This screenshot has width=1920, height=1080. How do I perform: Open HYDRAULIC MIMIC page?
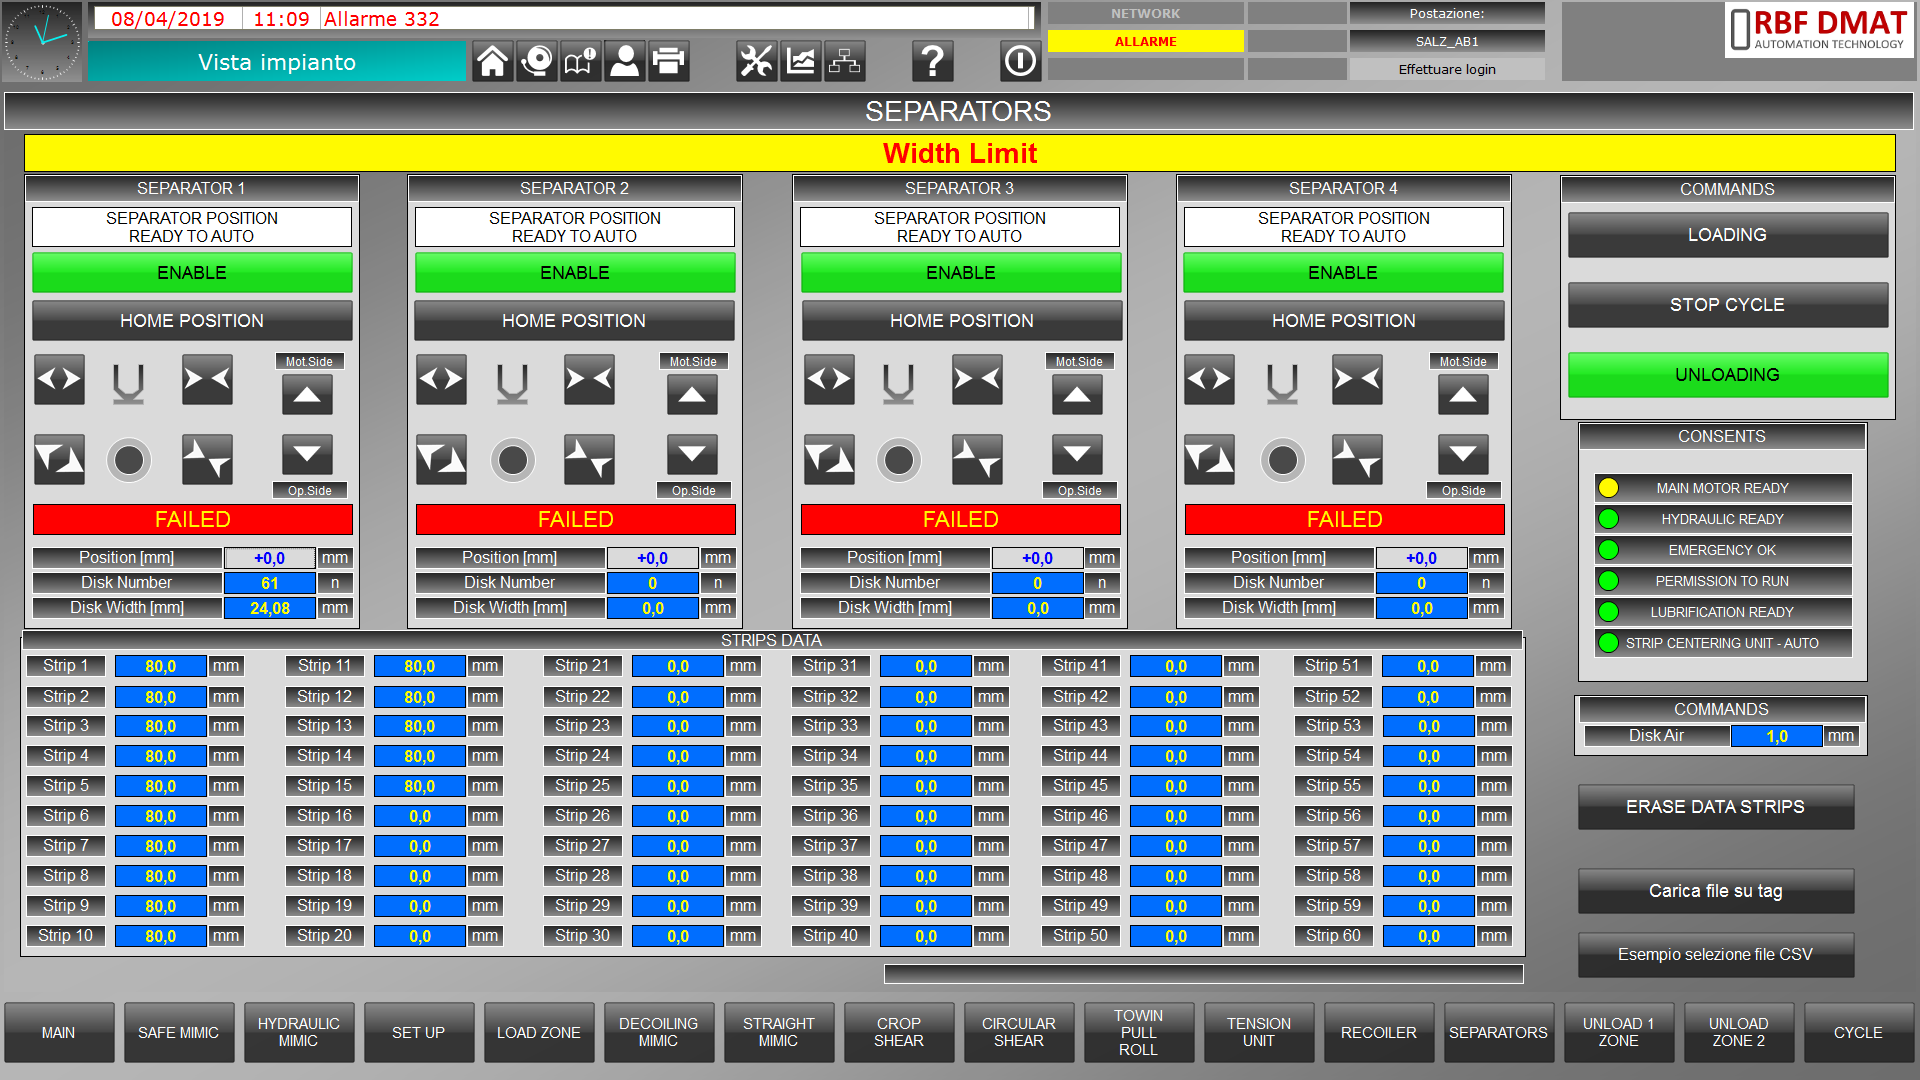tap(299, 1032)
